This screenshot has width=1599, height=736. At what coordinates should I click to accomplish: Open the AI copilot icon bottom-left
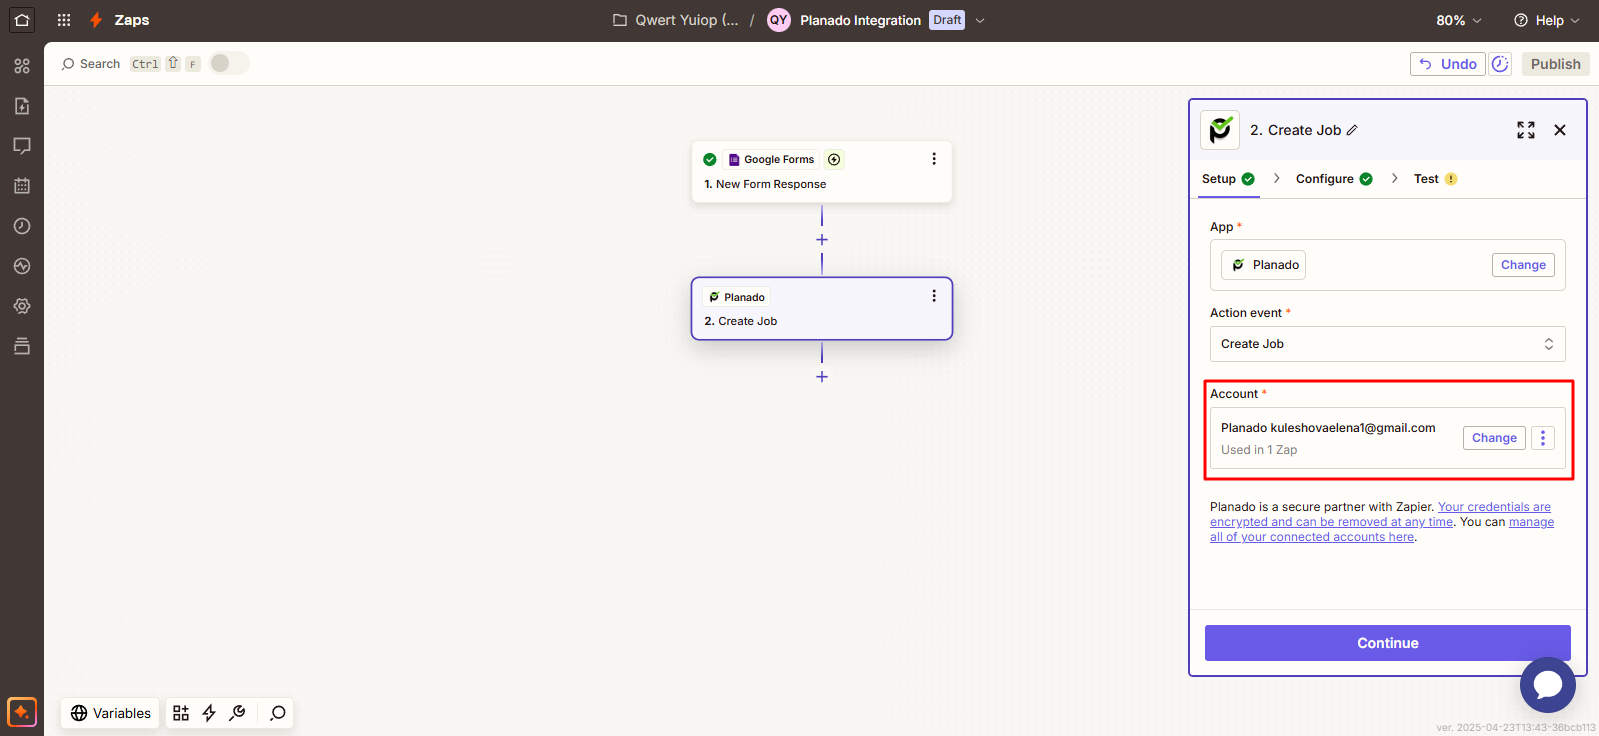point(22,712)
